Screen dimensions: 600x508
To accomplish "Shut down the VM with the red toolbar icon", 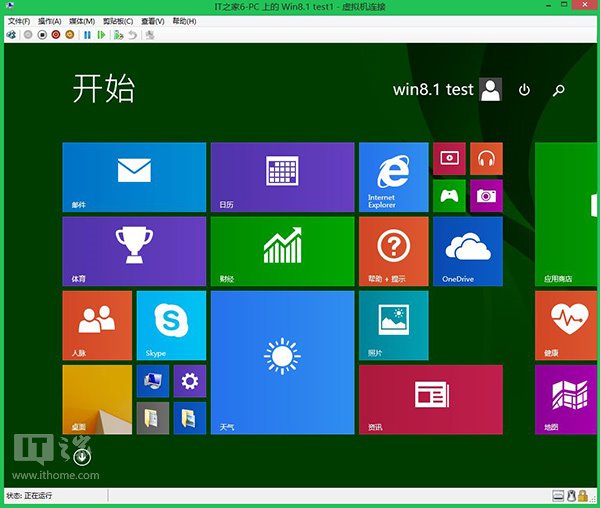I will click(56, 35).
